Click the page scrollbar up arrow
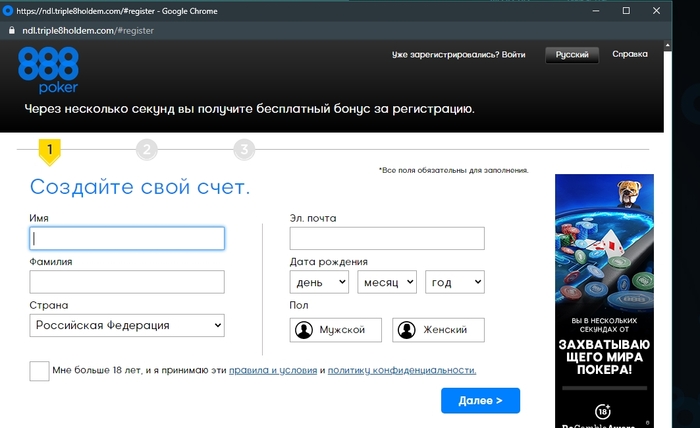 pyautogui.click(x=667, y=46)
